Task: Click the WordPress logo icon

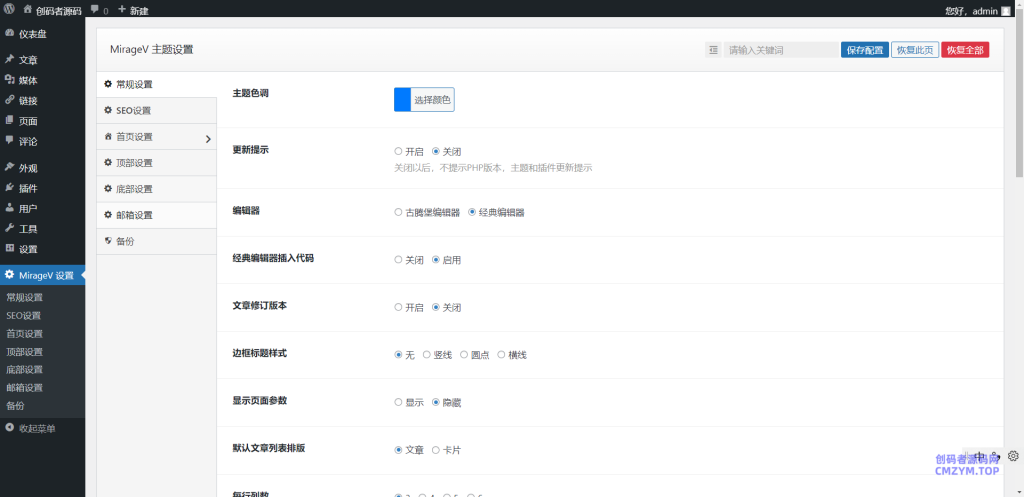Action: [x=9, y=9]
